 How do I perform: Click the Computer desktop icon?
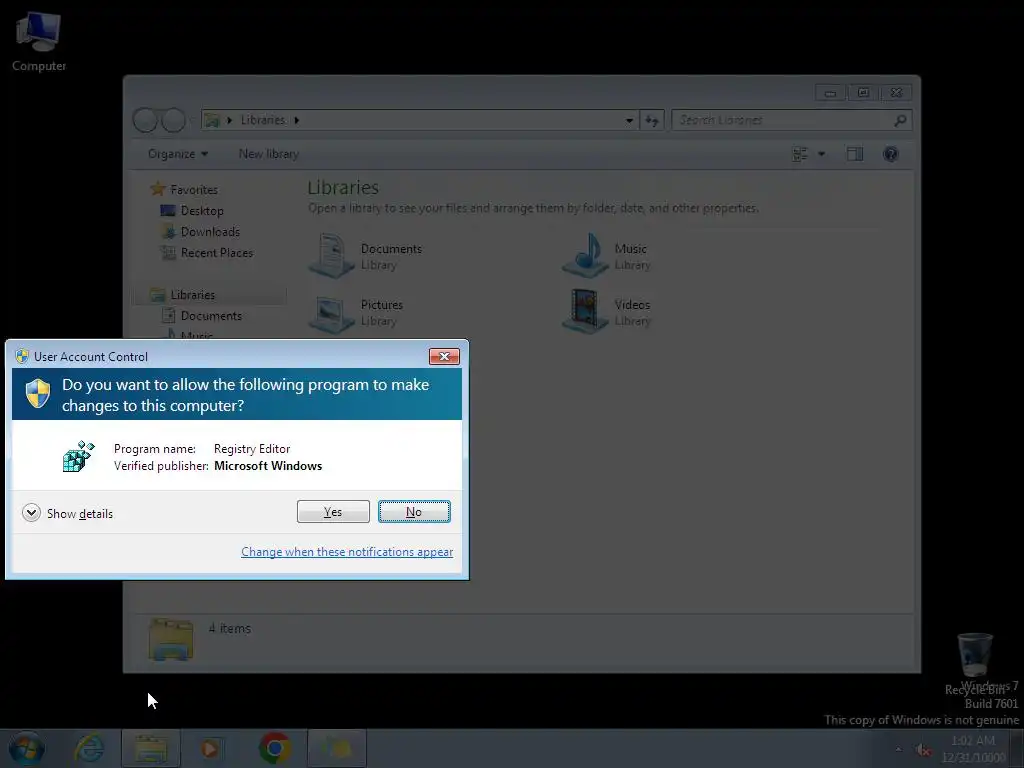(39, 40)
